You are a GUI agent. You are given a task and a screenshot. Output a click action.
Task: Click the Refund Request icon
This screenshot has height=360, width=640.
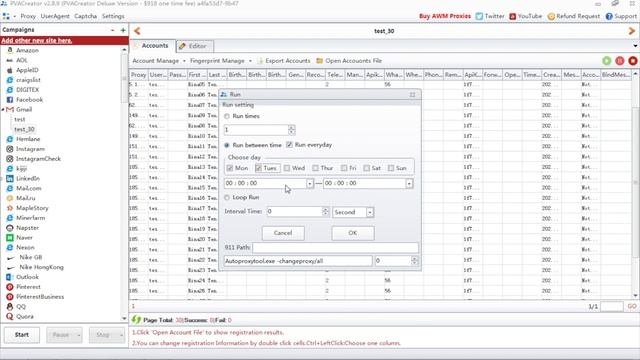551,16
